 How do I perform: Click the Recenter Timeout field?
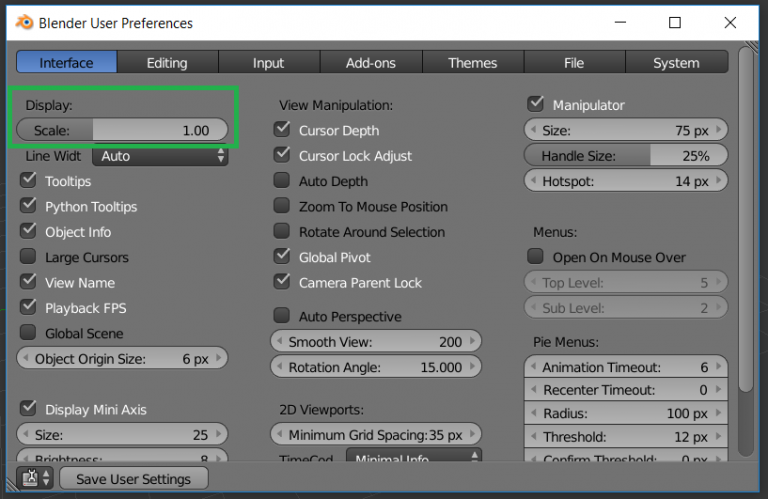626,390
